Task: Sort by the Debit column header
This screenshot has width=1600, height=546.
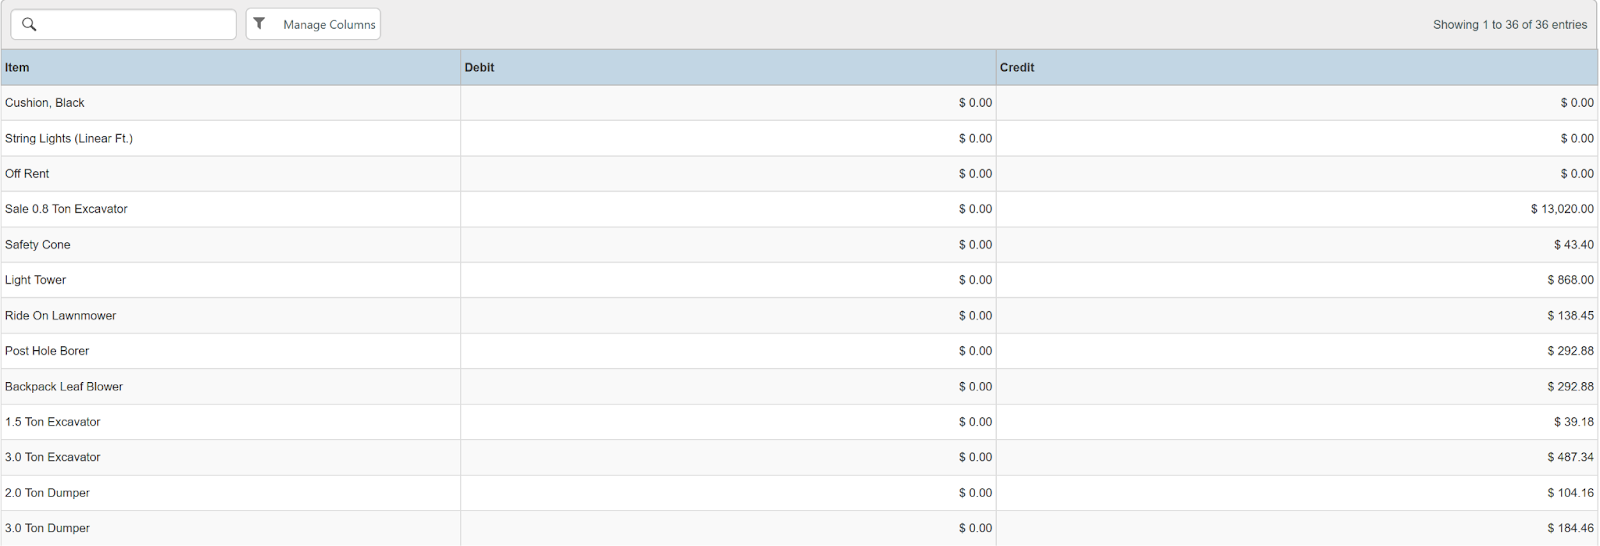Action: (479, 67)
